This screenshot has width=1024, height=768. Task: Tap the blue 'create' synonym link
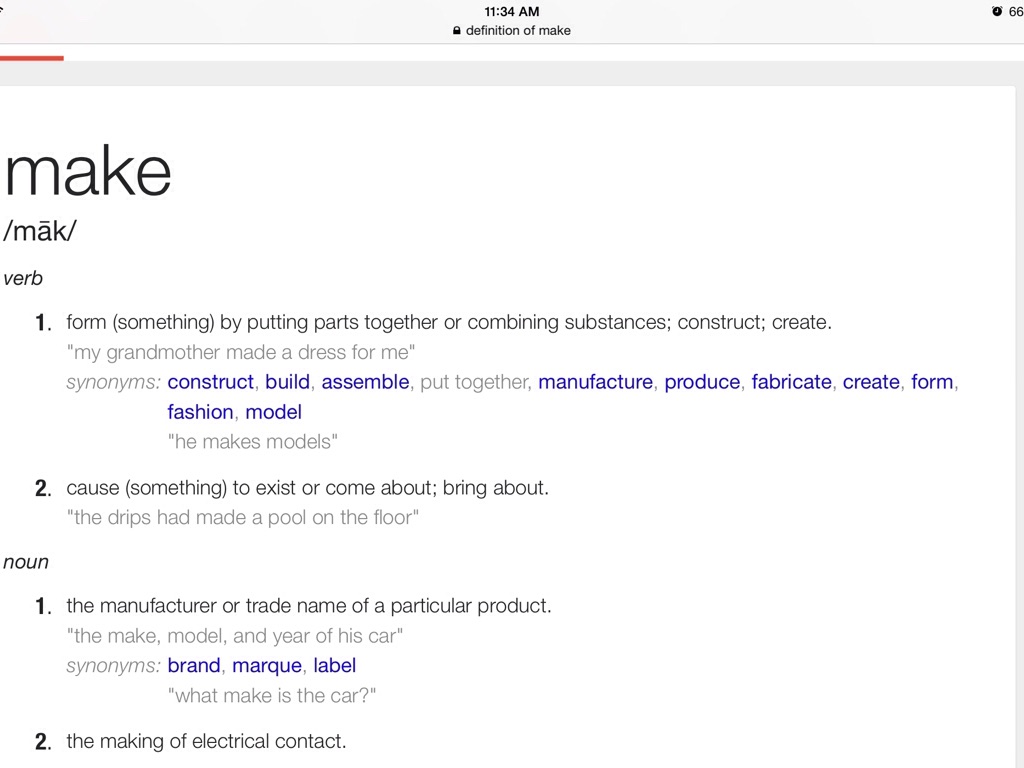871,382
